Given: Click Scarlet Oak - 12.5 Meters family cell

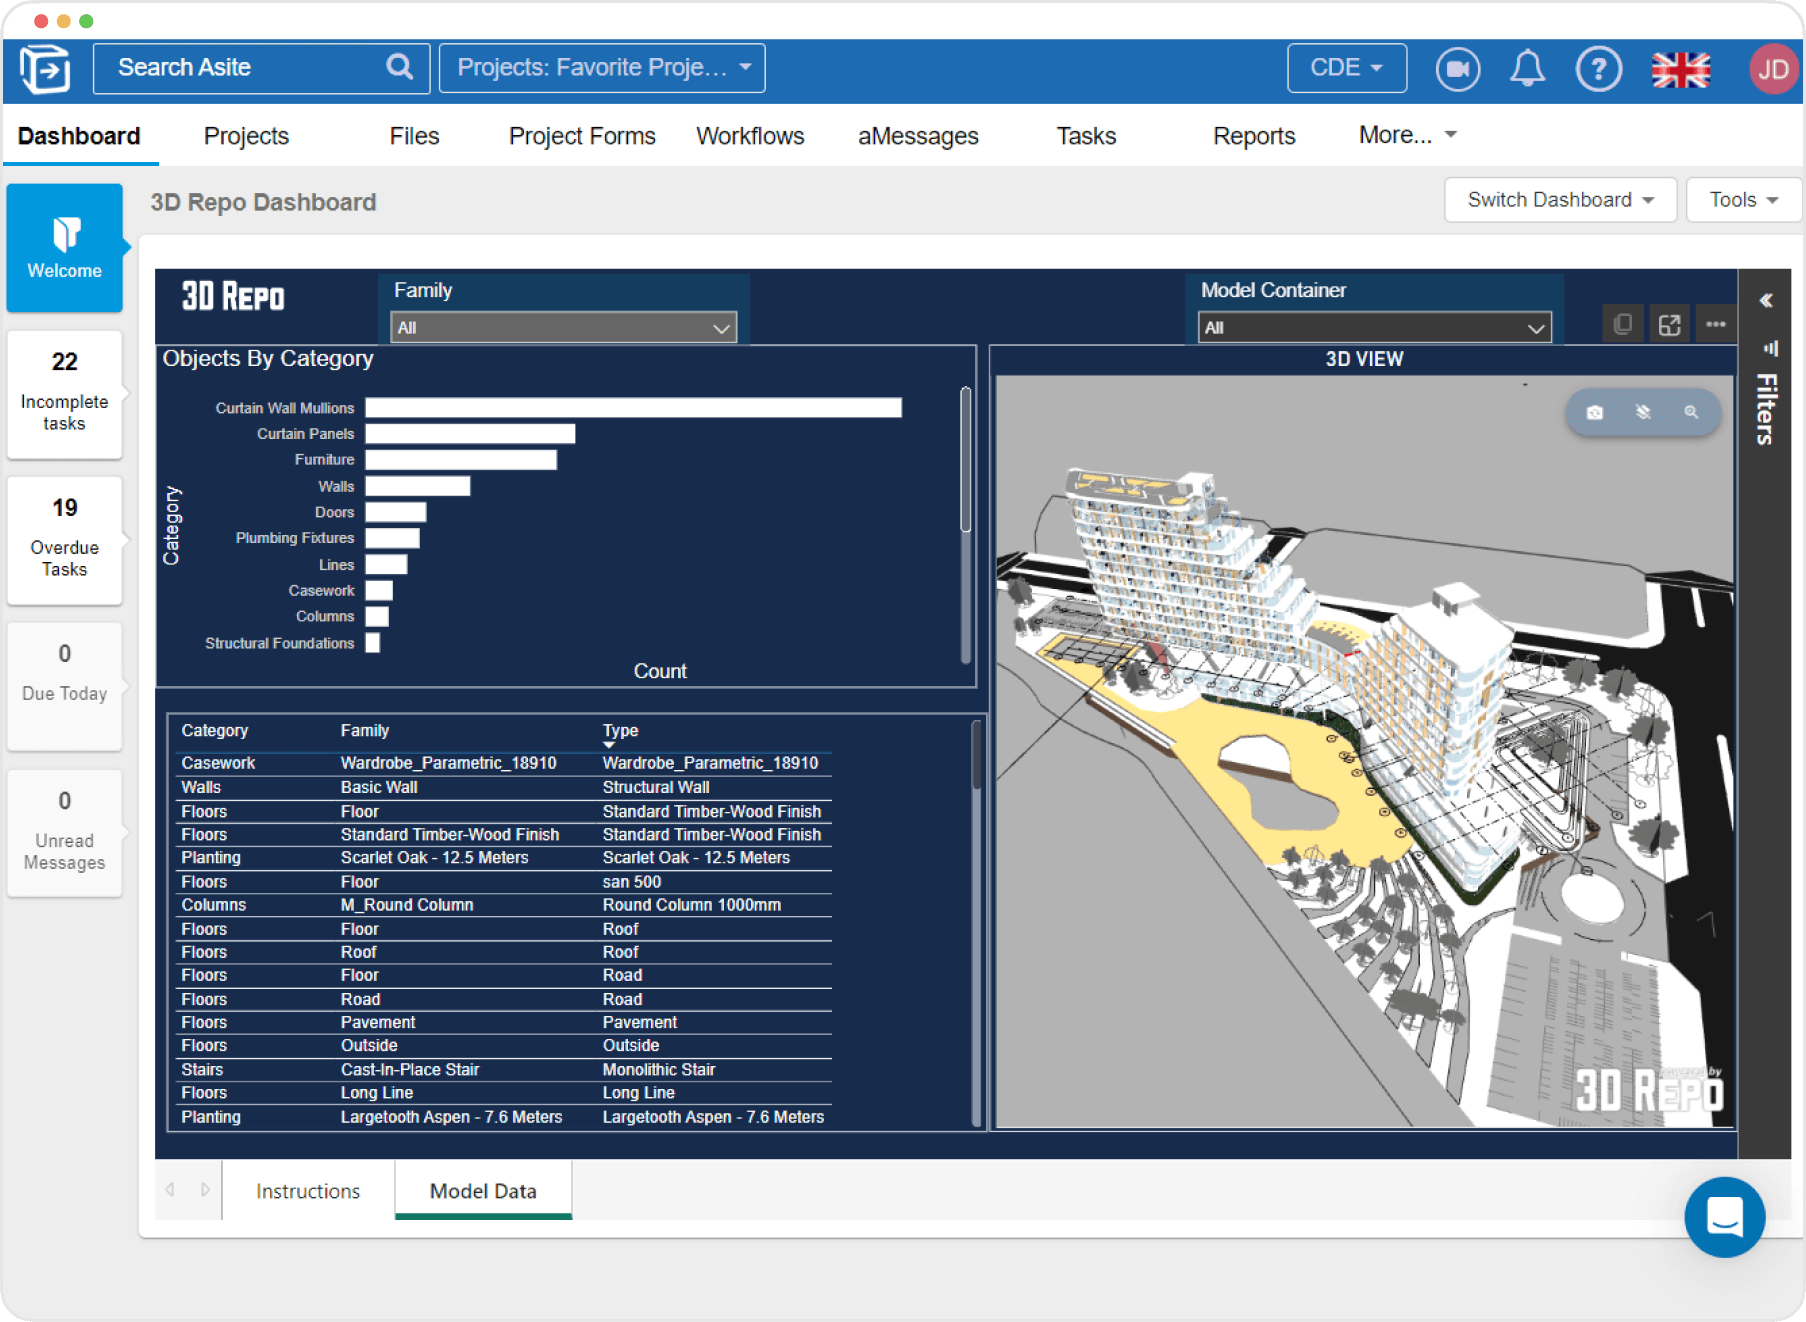Looking at the screenshot, I should click(434, 858).
